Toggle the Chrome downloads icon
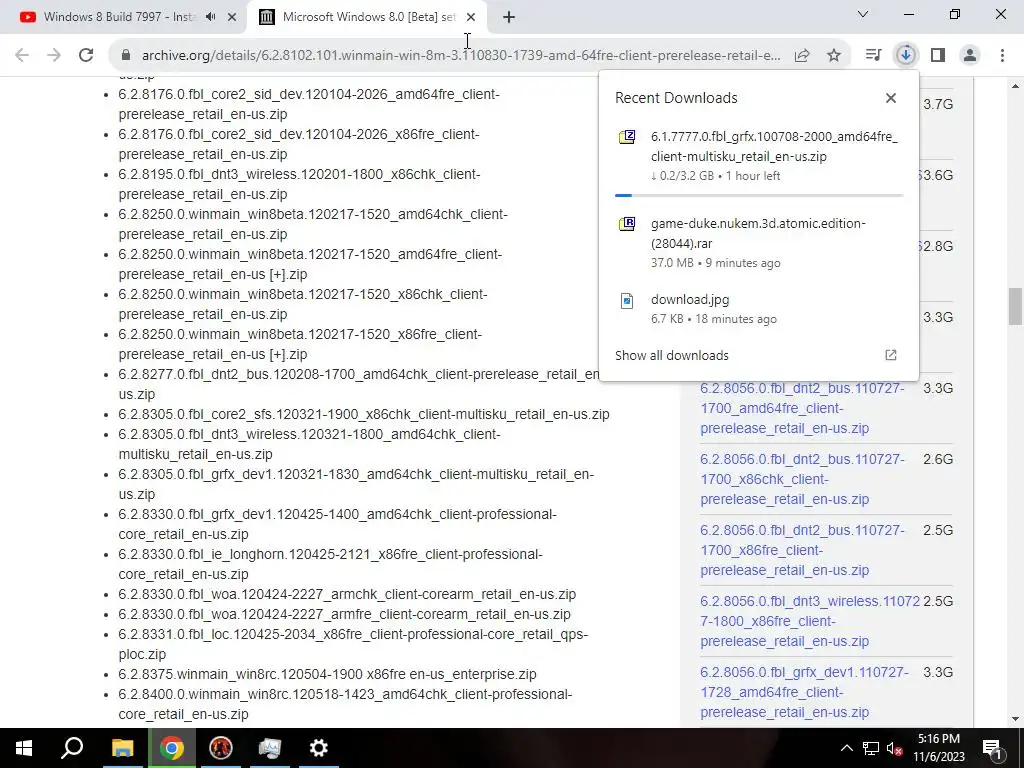This screenshot has width=1024, height=768. pyautogui.click(x=906, y=56)
